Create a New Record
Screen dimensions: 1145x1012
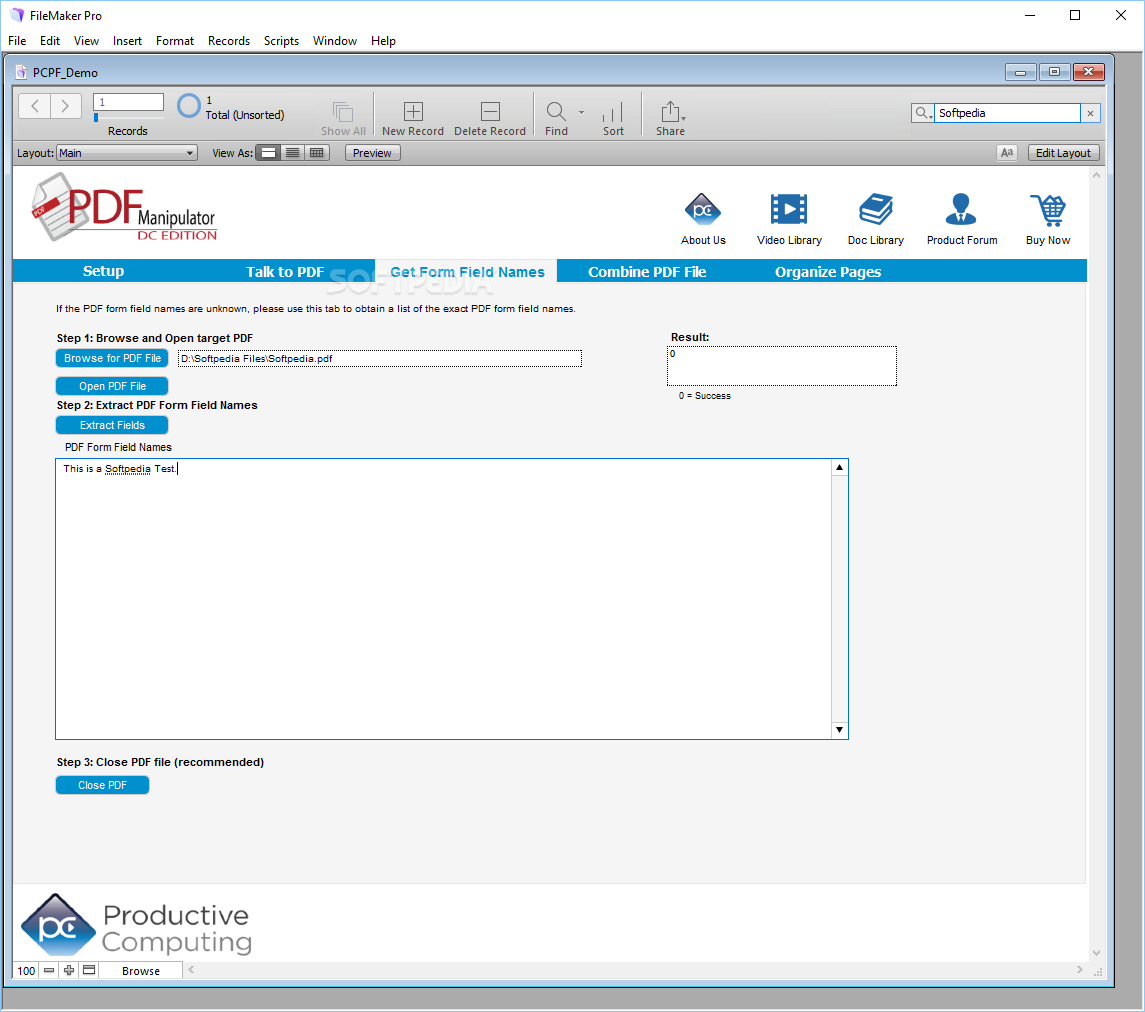(x=413, y=118)
